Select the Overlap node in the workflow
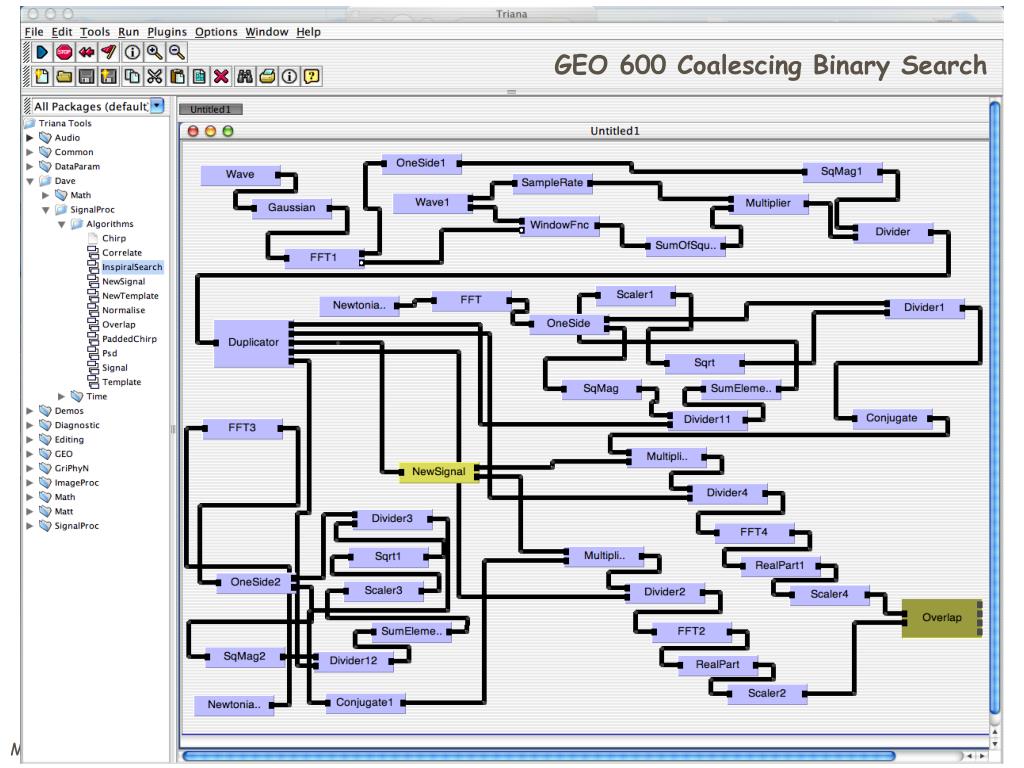Viewport: 1024px width, 768px height. pos(942,617)
